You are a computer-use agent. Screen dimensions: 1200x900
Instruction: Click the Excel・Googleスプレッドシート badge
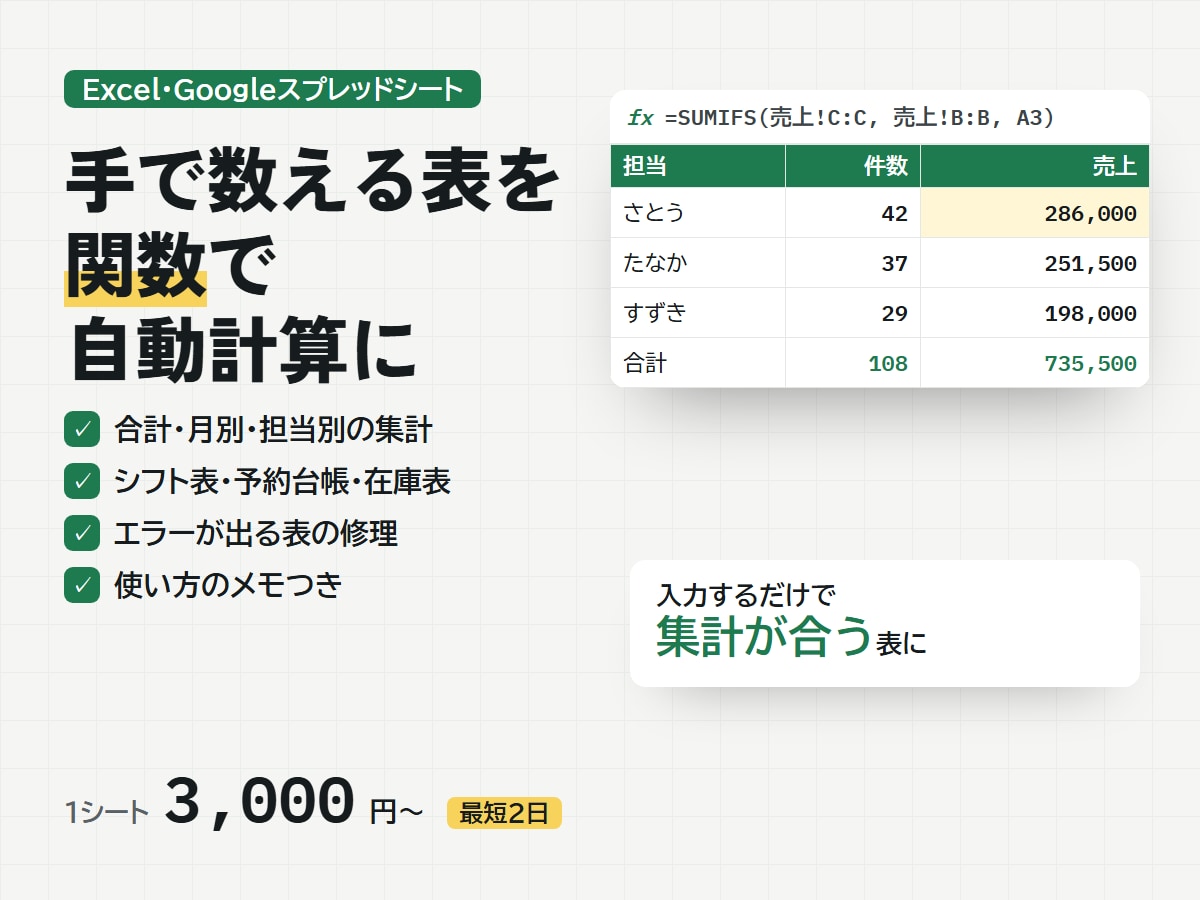272,89
